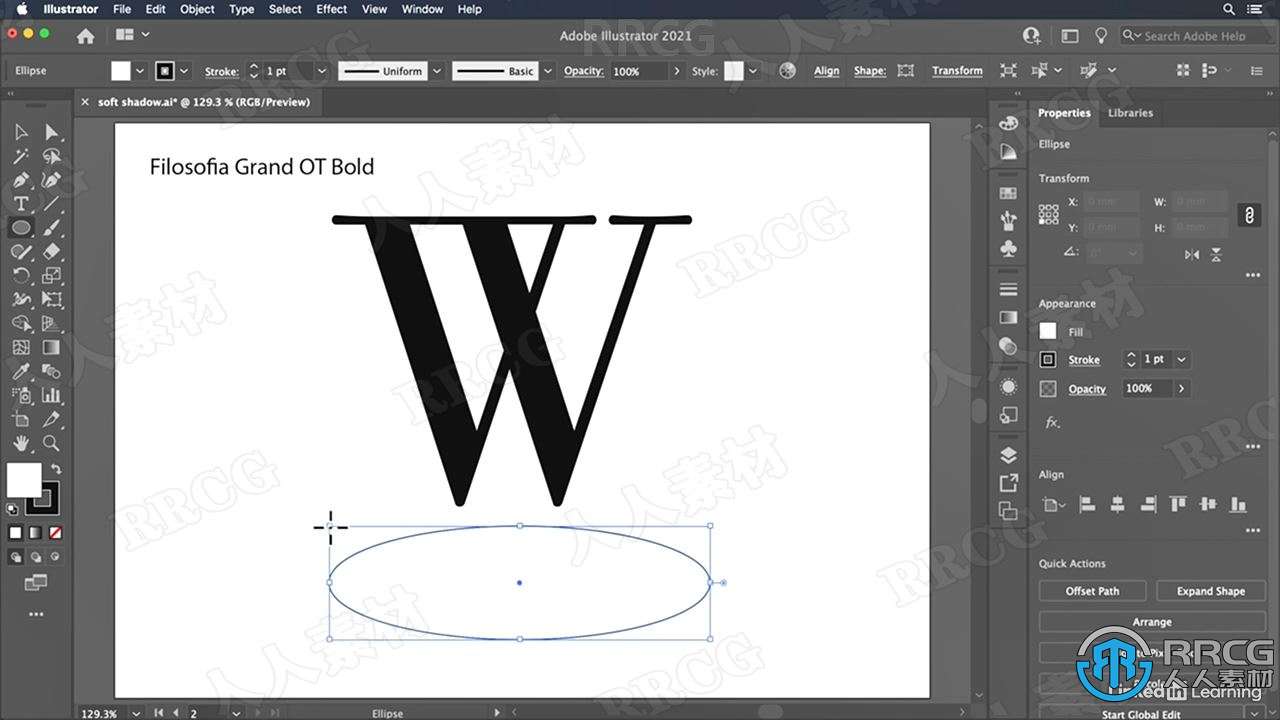Click the Arrange button
Image resolution: width=1280 pixels, height=720 pixels.
point(1152,622)
